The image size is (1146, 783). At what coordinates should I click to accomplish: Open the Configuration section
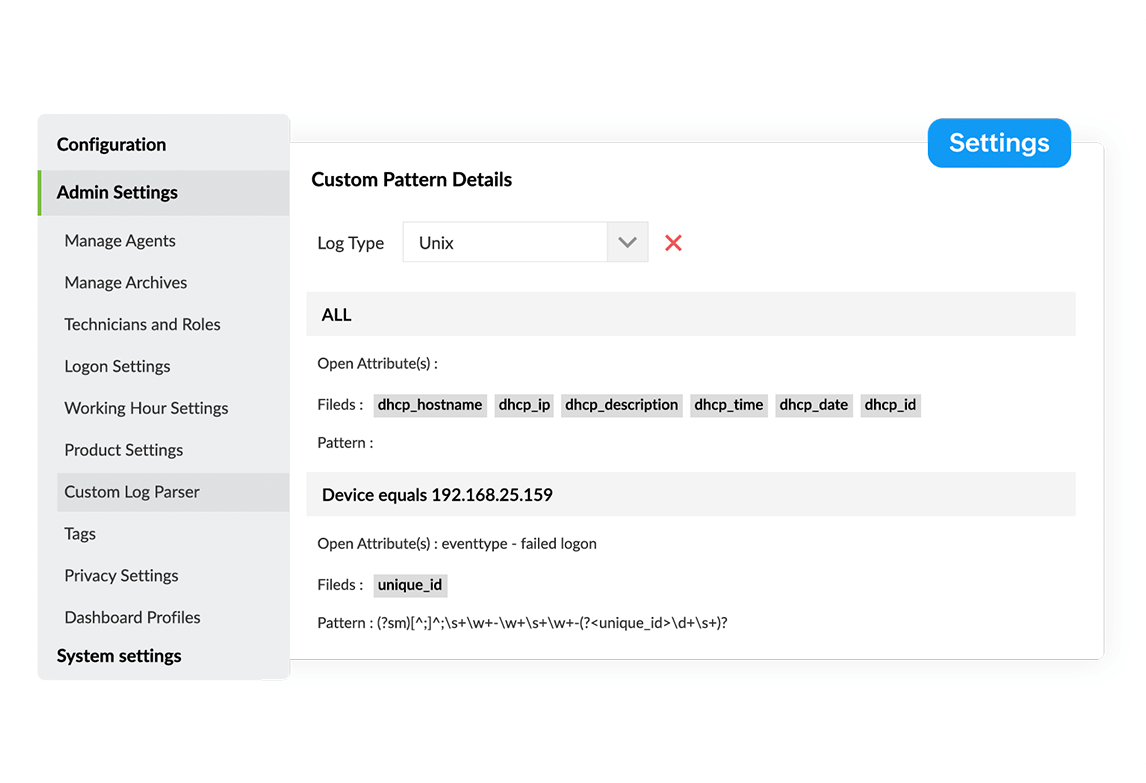[x=111, y=145]
